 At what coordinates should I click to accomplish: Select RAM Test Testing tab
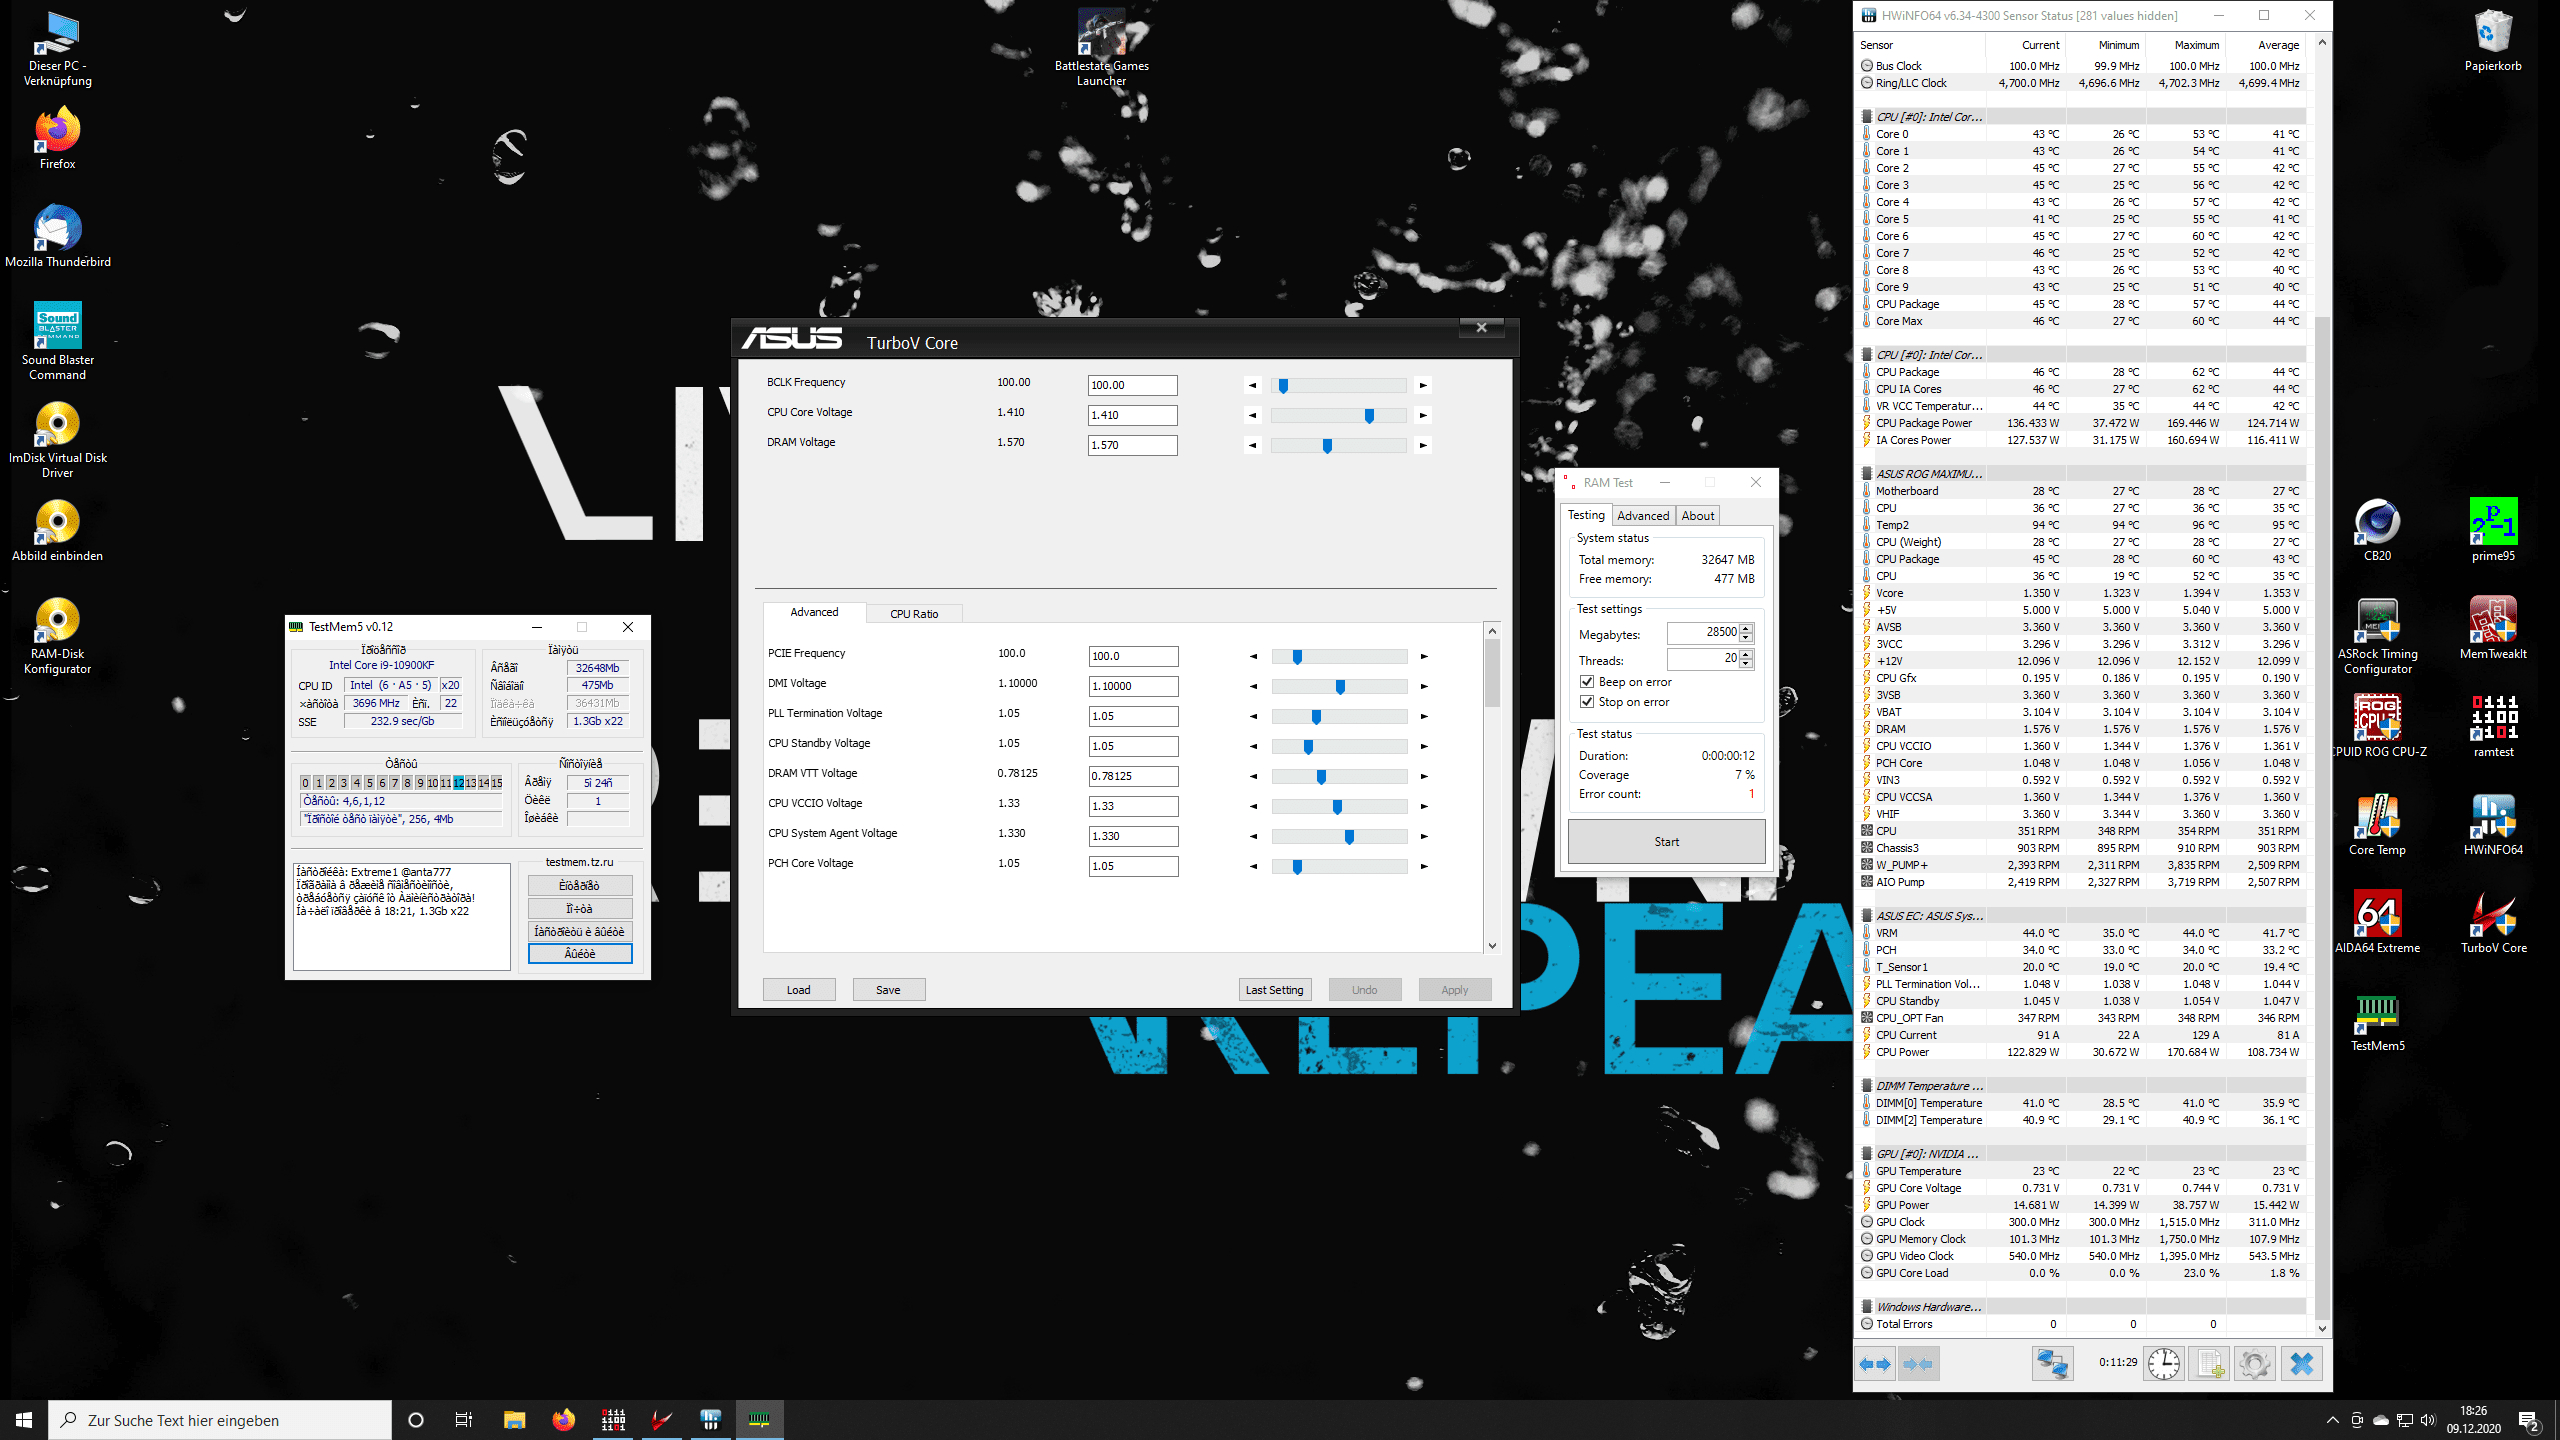click(1586, 514)
